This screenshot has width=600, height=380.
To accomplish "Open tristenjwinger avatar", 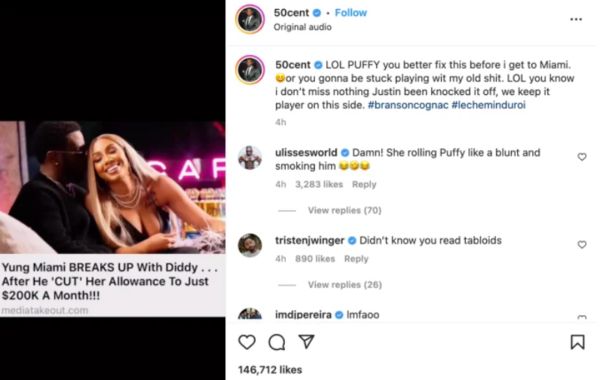I will 250,245.
